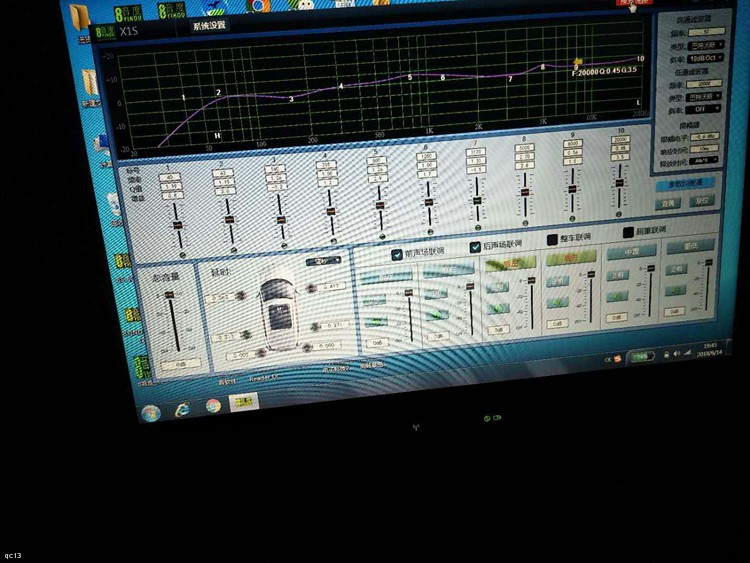Open the Windows Start menu
This screenshot has width=750, height=563.
(151, 411)
